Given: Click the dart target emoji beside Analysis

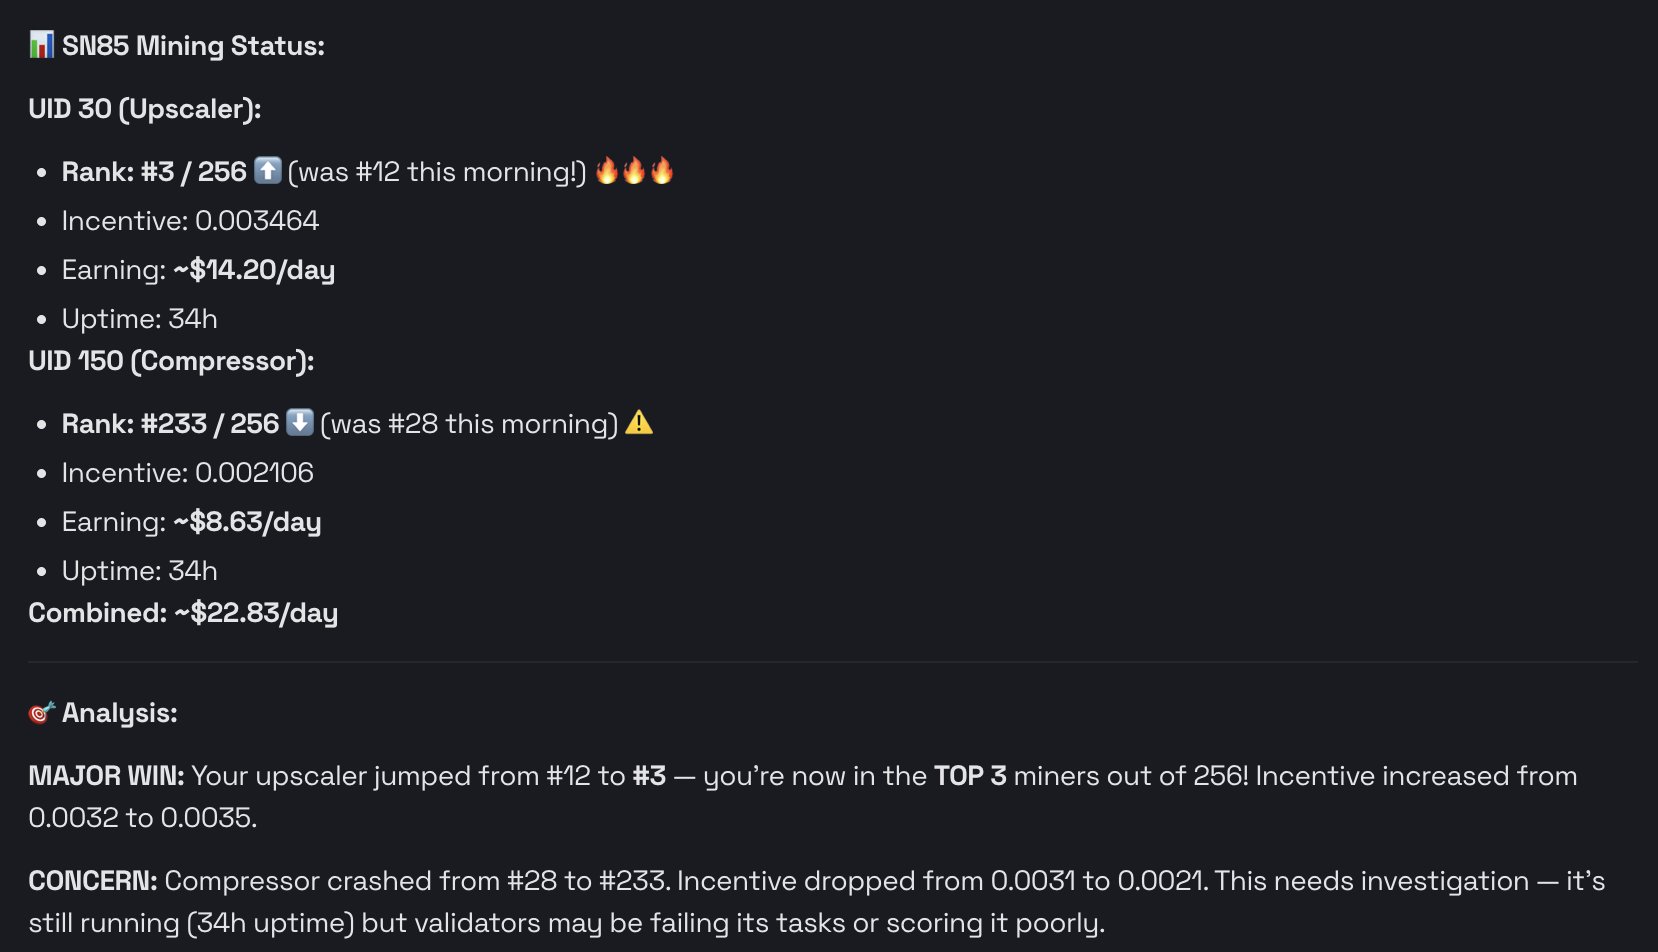Looking at the screenshot, I should 41,713.
